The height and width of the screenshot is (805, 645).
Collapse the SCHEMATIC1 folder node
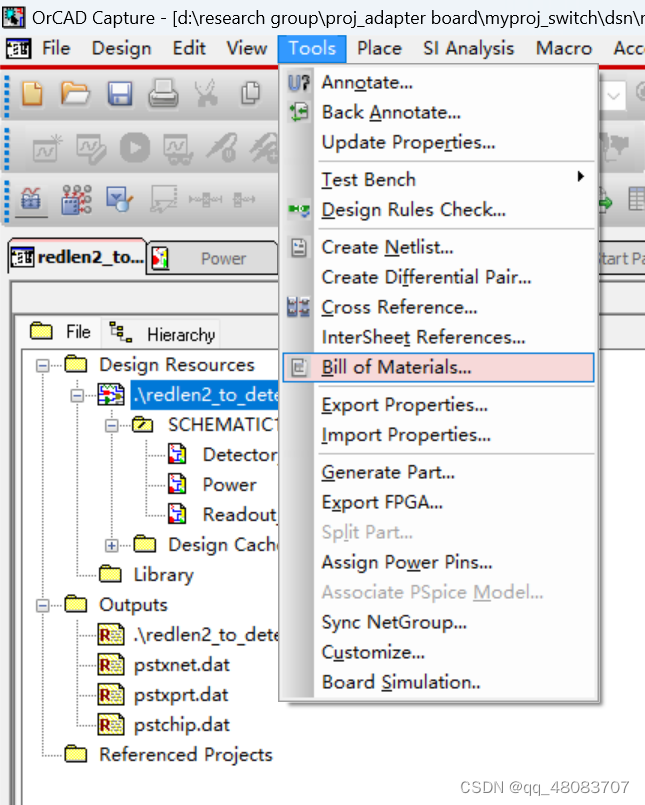pos(111,425)
